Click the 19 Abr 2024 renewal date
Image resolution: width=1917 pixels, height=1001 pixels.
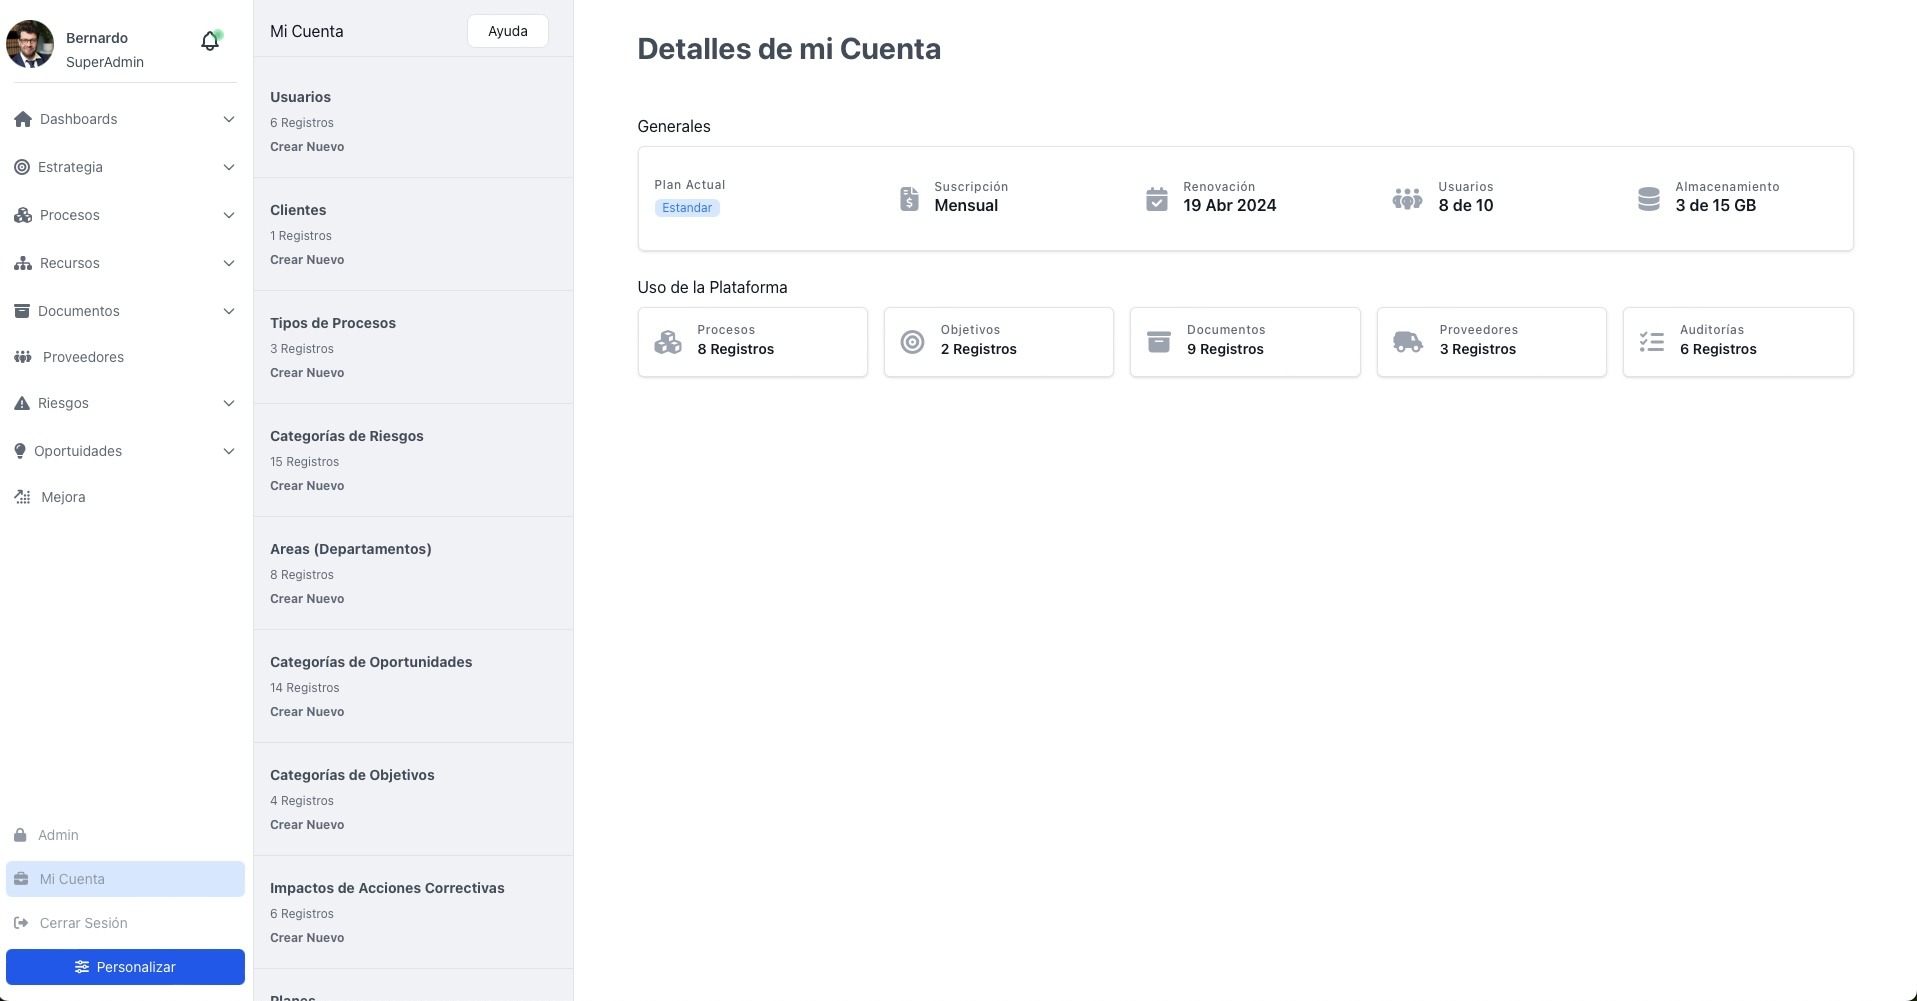click(x=1230, y=205)
